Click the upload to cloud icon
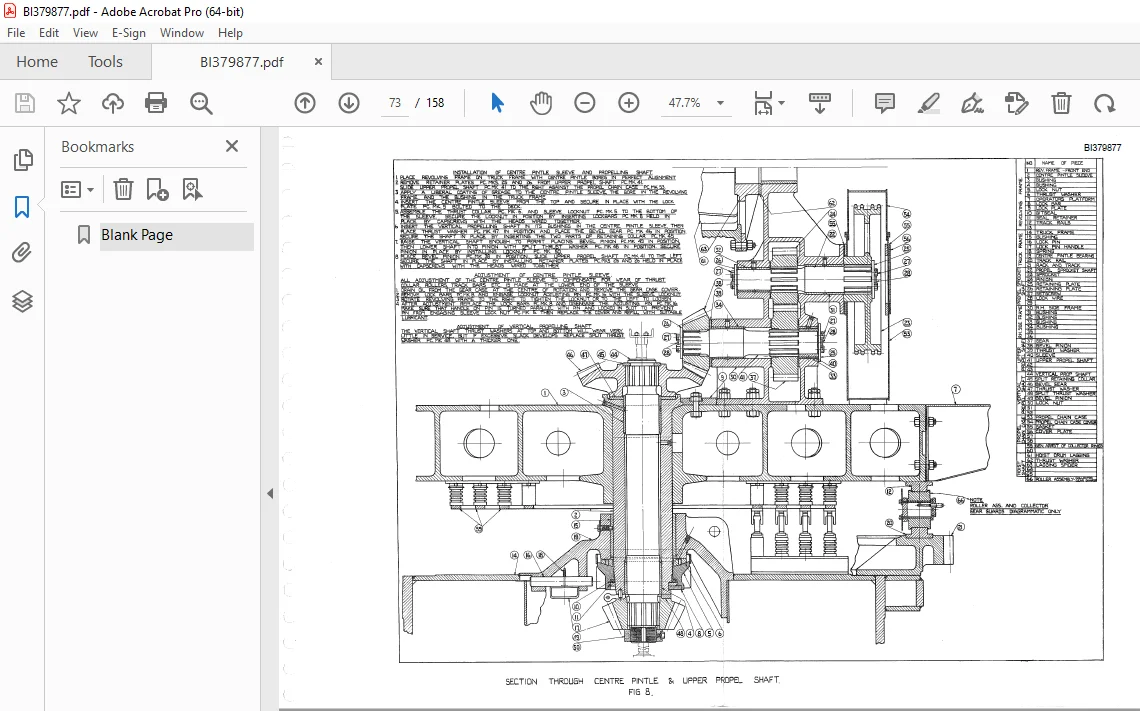The width and height of the screenshot is (1140, 711). pos(113,103)
